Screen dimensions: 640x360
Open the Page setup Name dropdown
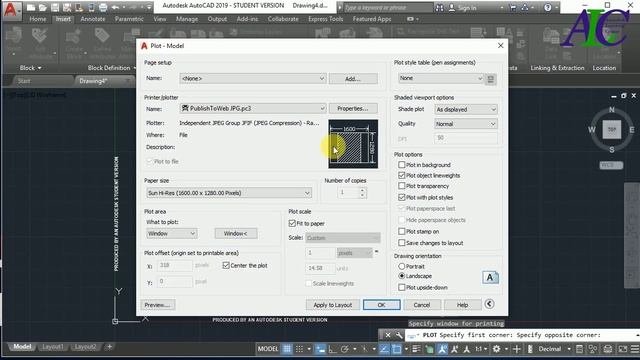(253, 78)
